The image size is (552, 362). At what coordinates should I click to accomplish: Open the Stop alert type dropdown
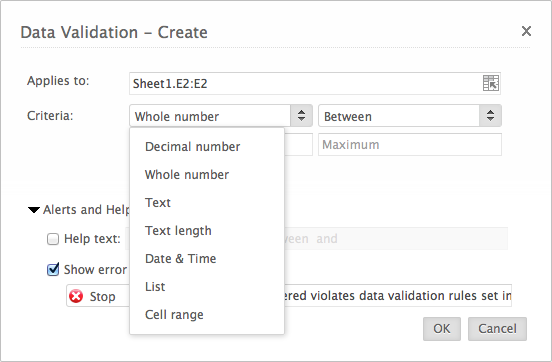coord(99,296)
